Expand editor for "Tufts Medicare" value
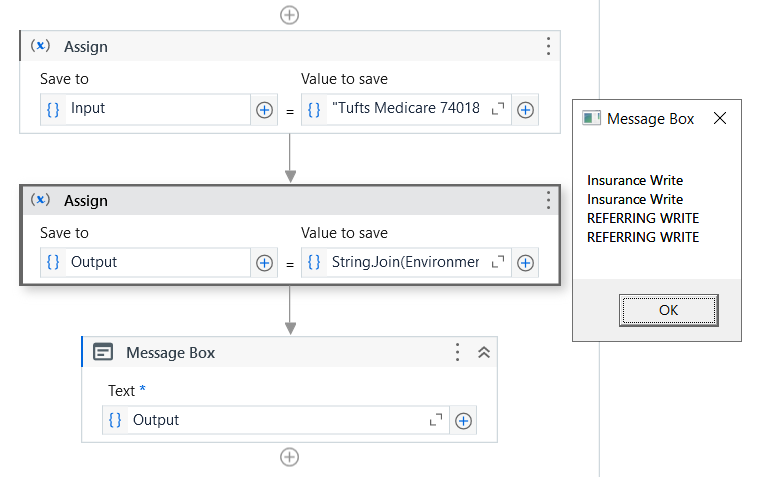771x477 pixels. click(x=498, y=109)
